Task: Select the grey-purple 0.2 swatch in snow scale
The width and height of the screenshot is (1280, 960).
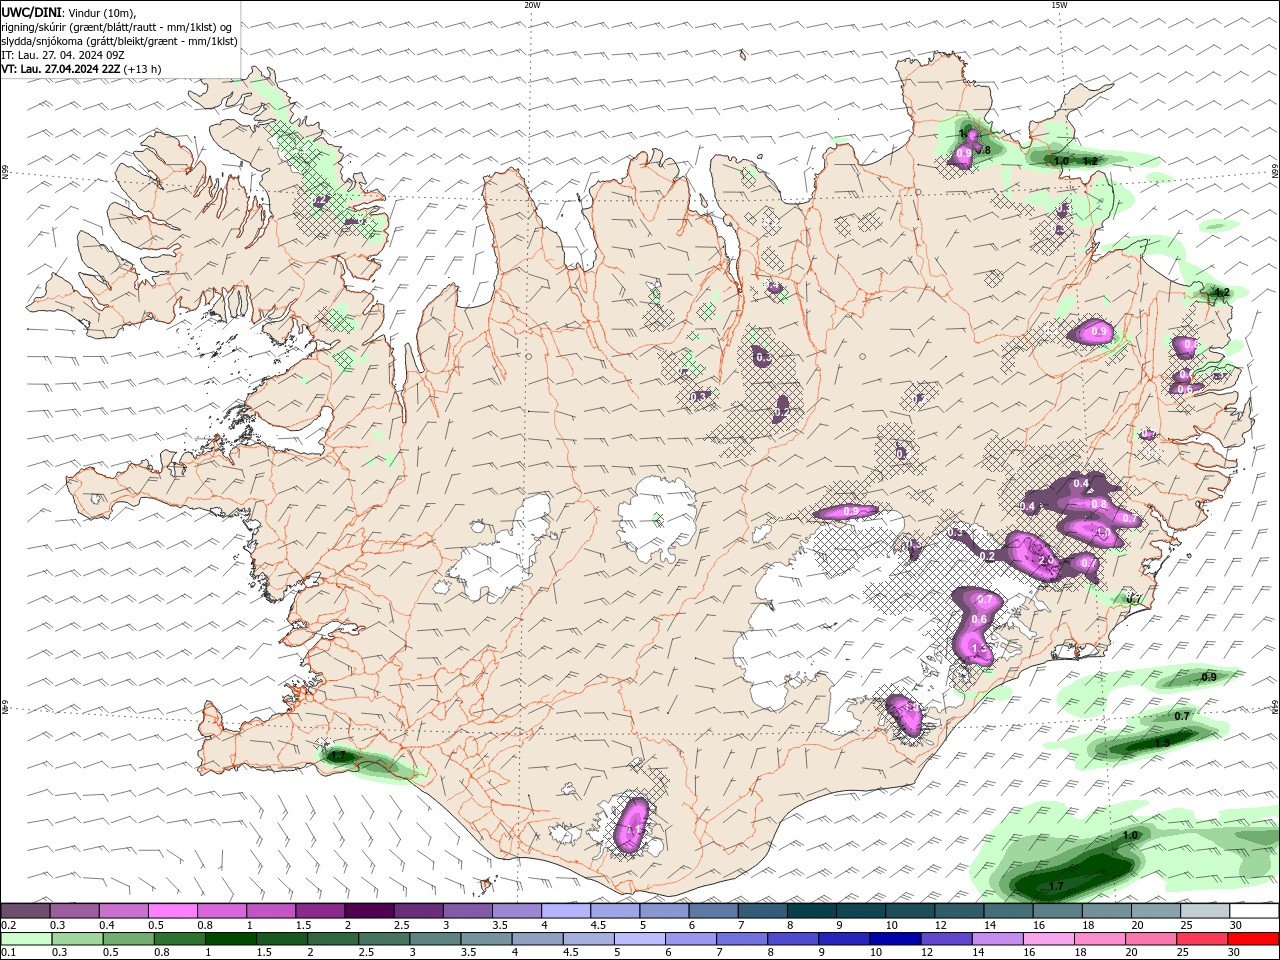Action: (25, 911)
